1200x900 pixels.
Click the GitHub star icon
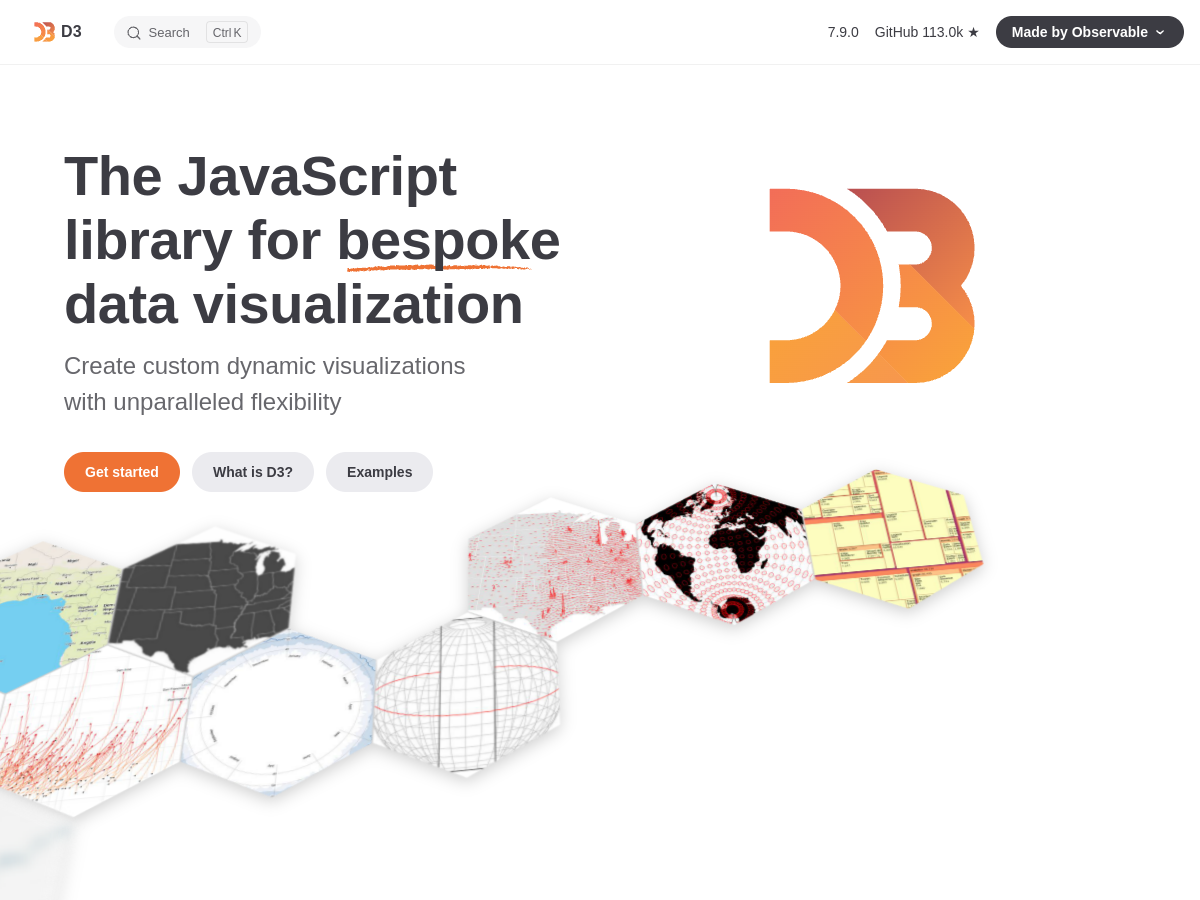coord(973,32)
